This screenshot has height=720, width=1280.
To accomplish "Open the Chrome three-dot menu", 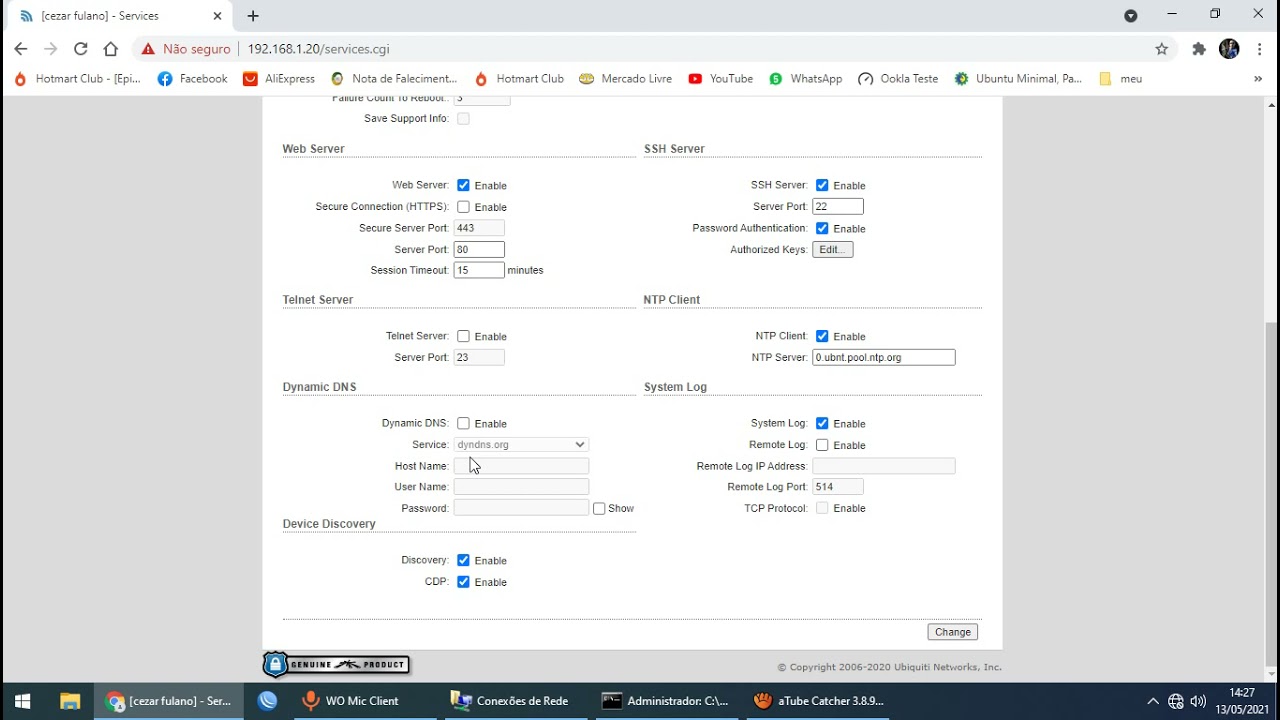I will click(1258, 49).
